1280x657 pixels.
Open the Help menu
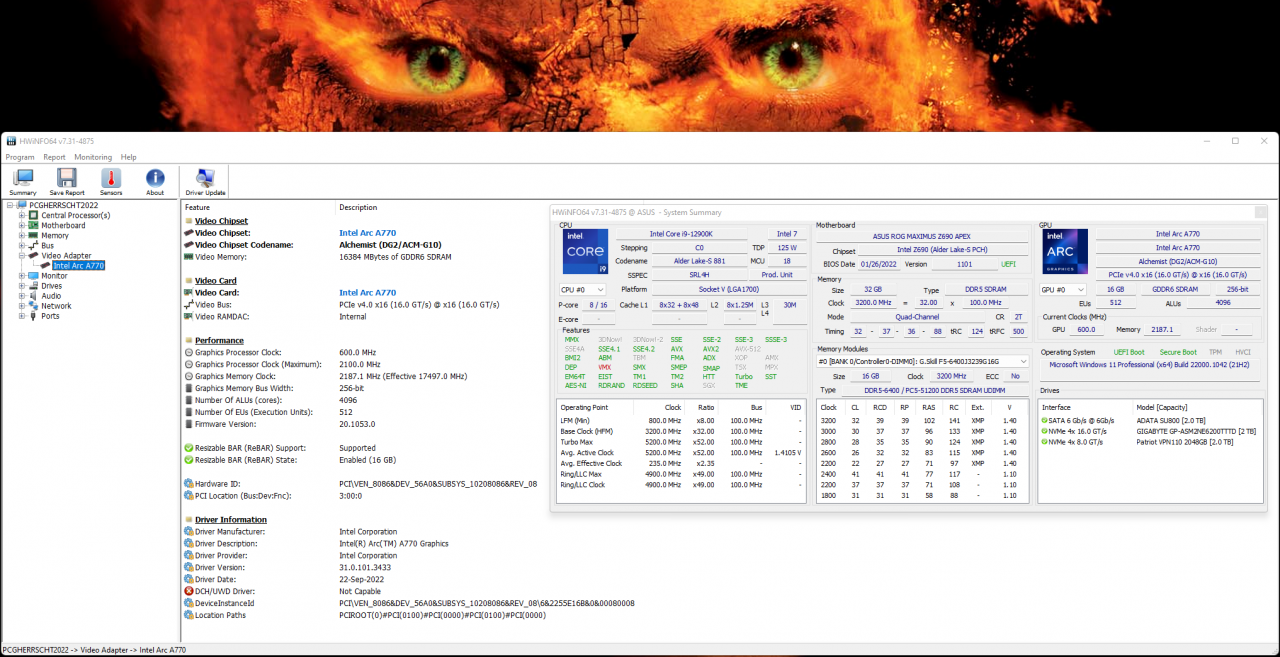point(129,157)
